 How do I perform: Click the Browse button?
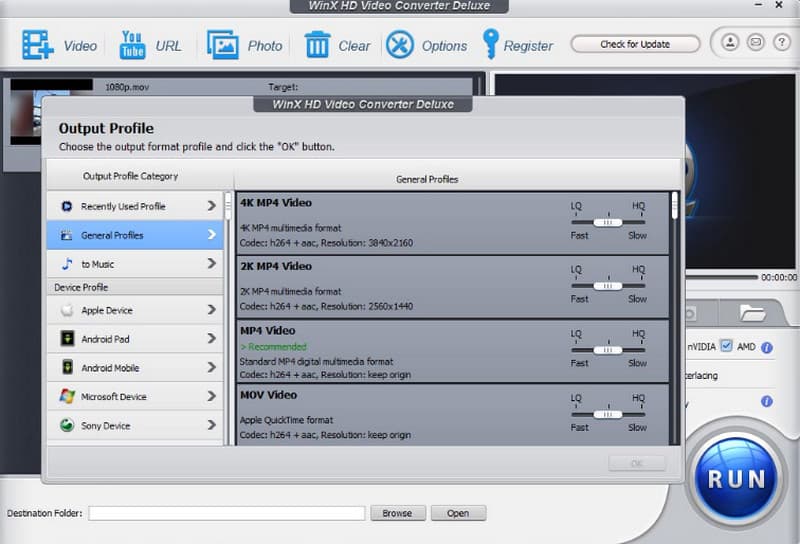[397, 513]
